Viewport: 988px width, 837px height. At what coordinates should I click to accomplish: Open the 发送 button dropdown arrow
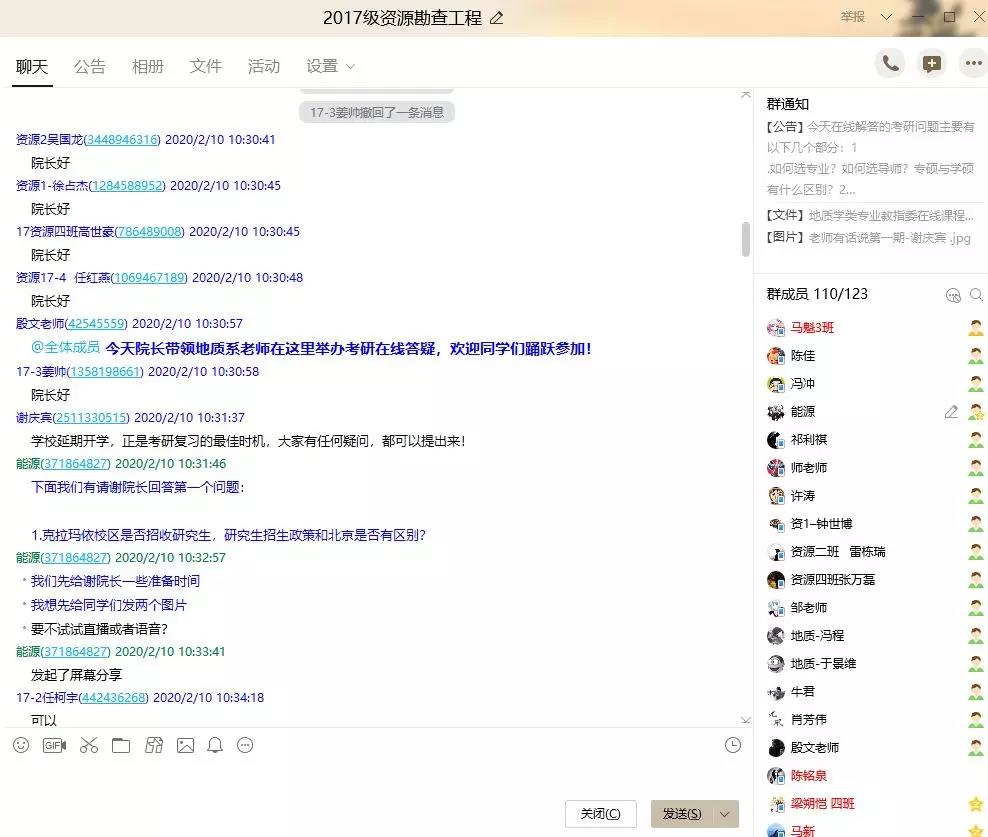pyautogui.click(x=725, y=814)
